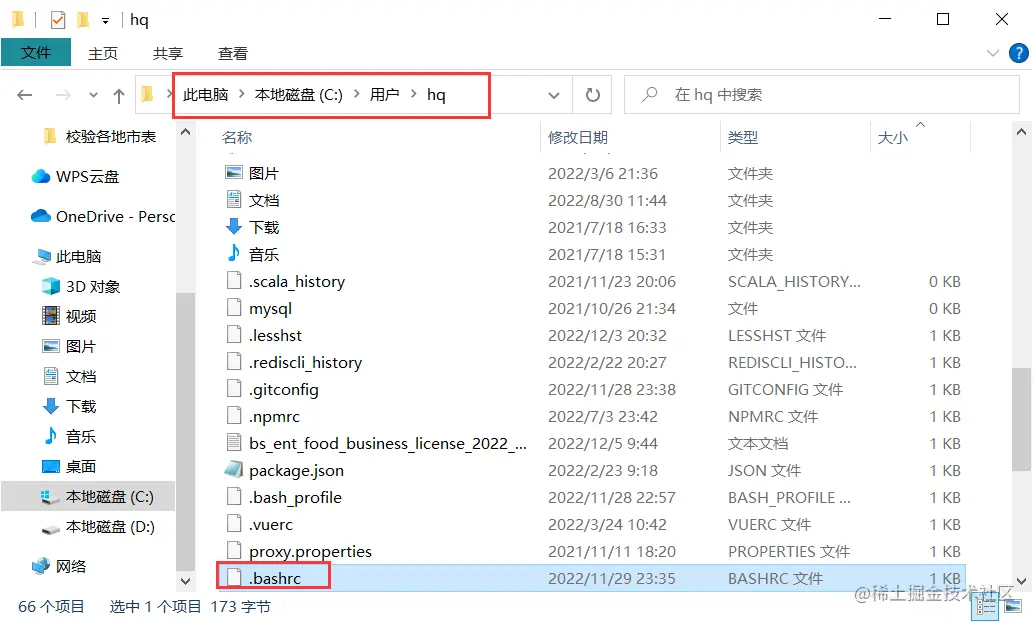Sort by the 修改日期 column header
Screen dimensions: 1033x622
click(x=578, y=137)
